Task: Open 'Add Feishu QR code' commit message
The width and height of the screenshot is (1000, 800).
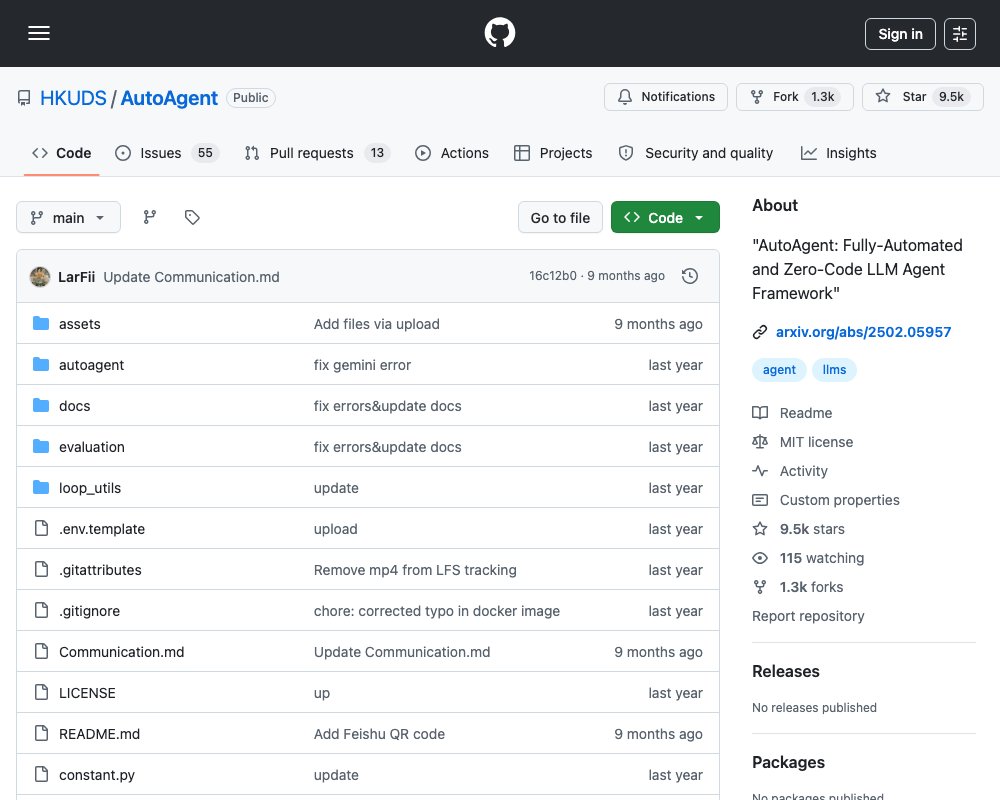Action: coord(379,734)
